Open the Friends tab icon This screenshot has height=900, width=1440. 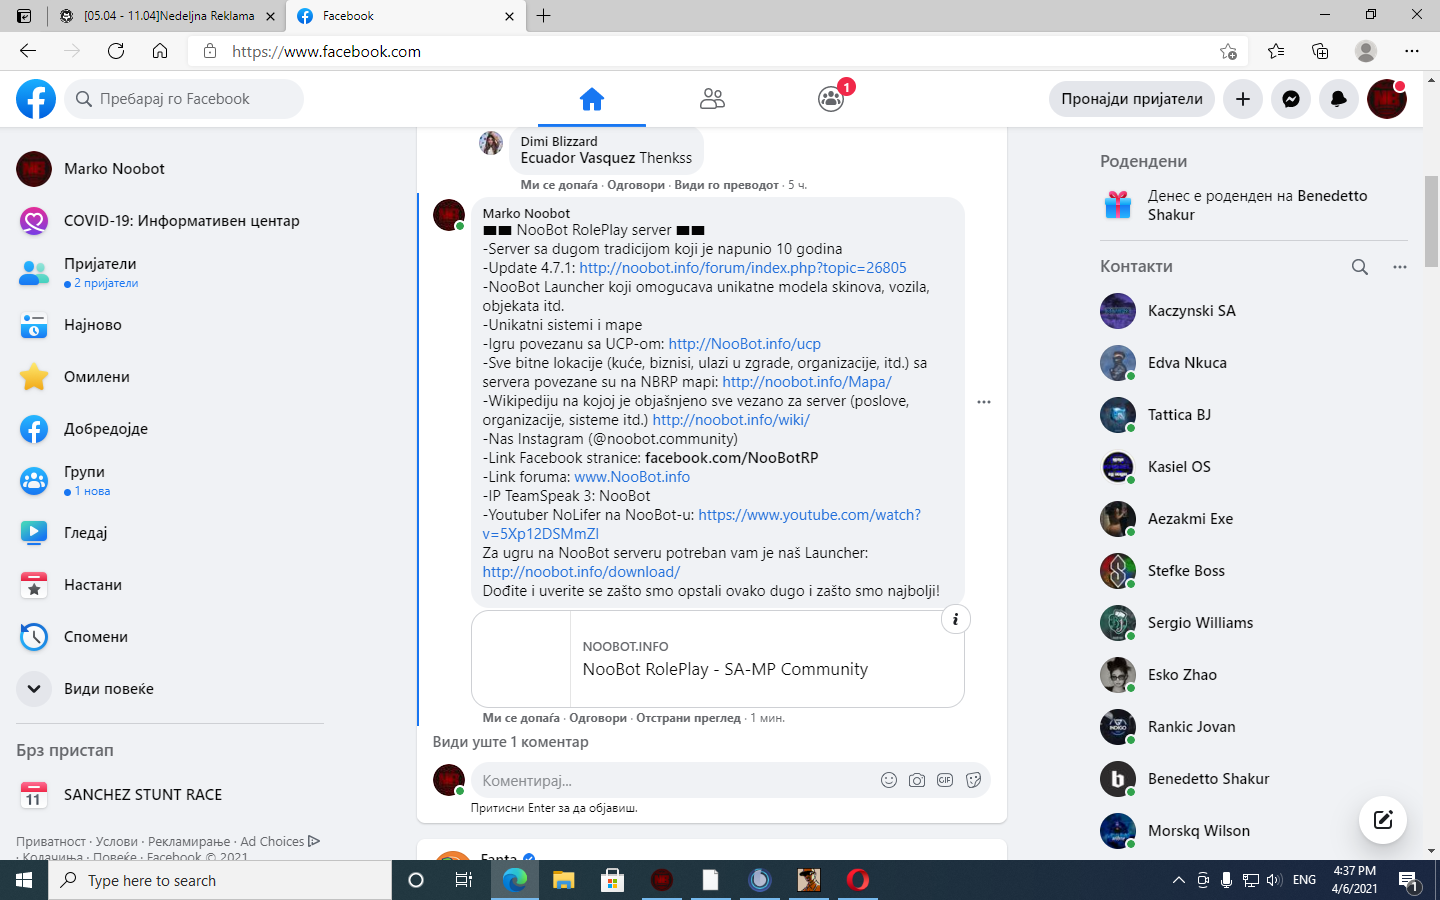click(x=712, y=99)
